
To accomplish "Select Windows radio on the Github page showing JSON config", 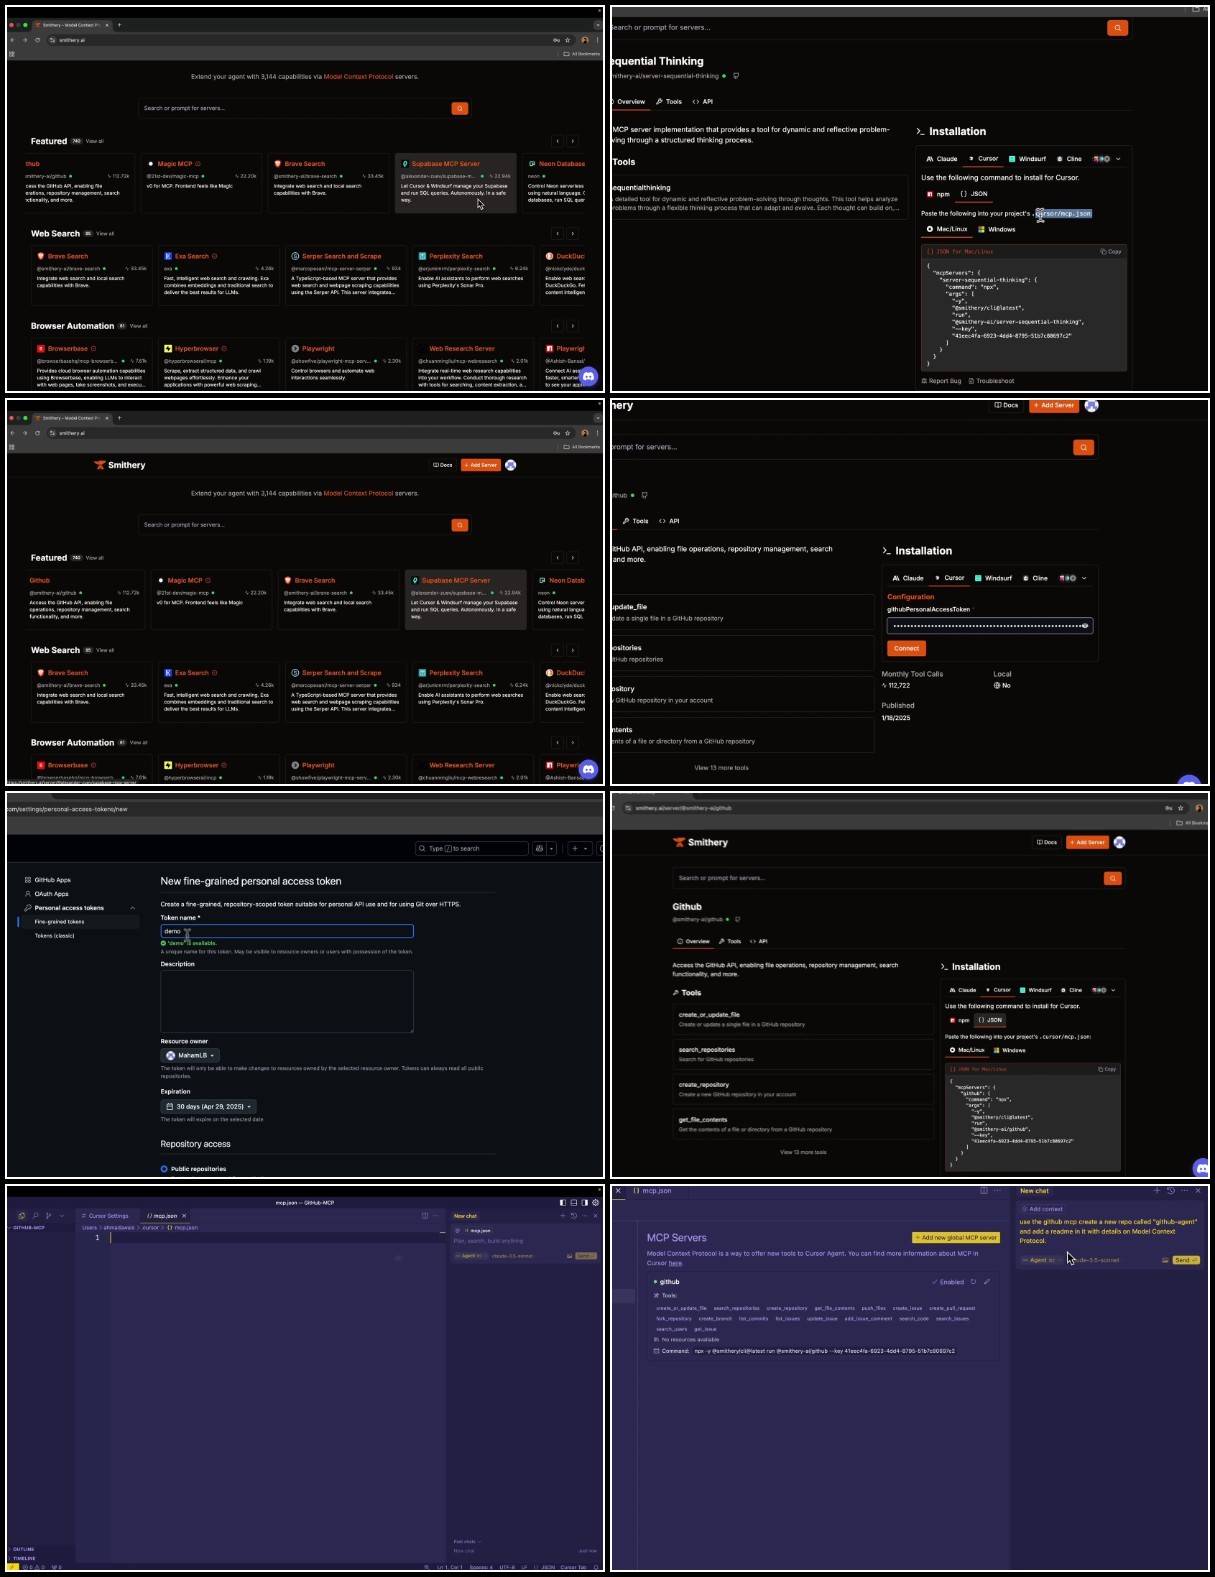I will (x=1009, y=1050).
